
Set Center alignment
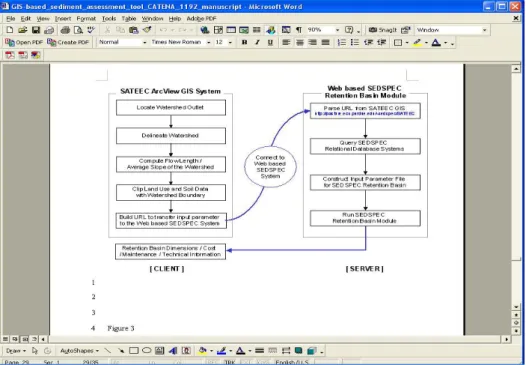click(300, 43)
